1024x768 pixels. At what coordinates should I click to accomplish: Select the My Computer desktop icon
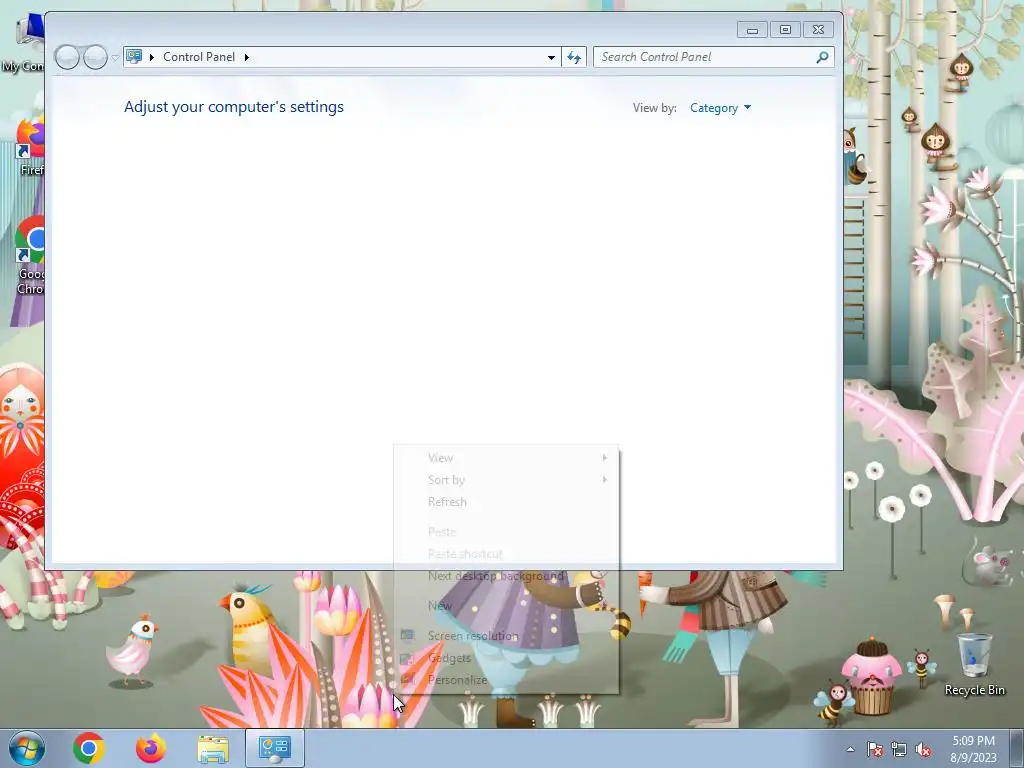point(24,43)
